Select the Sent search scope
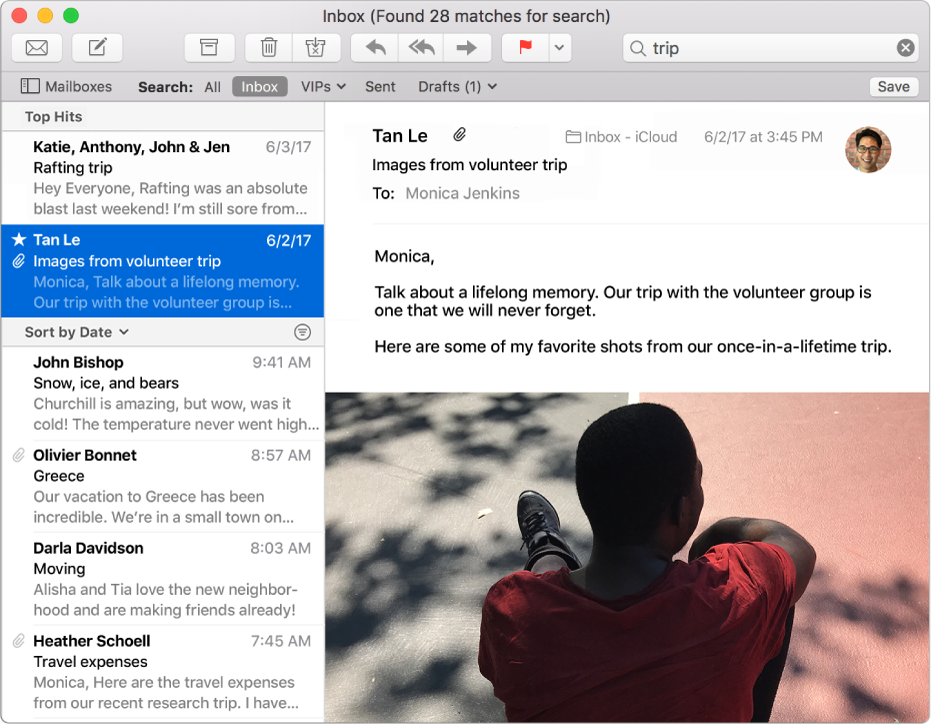Screen dimensions: 934x724 coord(380,87)
